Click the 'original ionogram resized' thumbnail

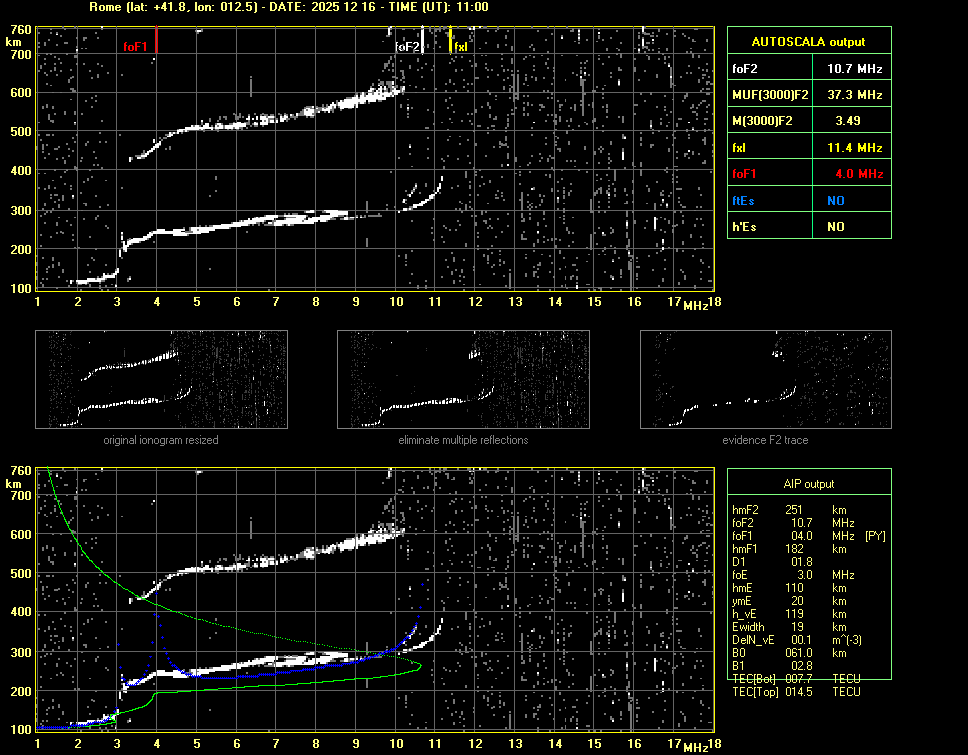pyautogui.click(x=161, y=379)
